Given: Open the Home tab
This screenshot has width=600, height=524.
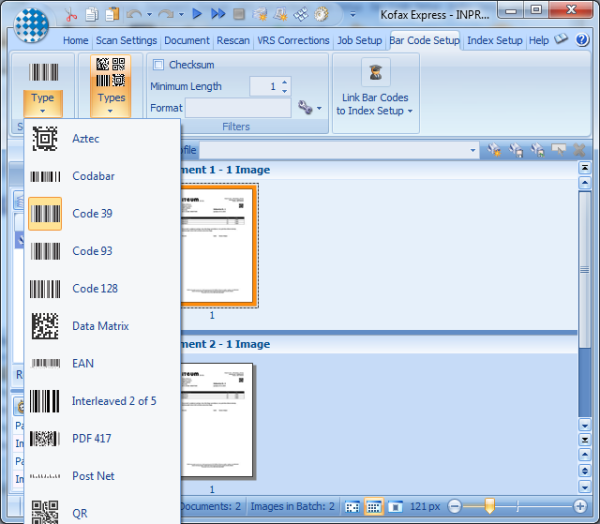Looking at the screenshot, I should 76,40.
